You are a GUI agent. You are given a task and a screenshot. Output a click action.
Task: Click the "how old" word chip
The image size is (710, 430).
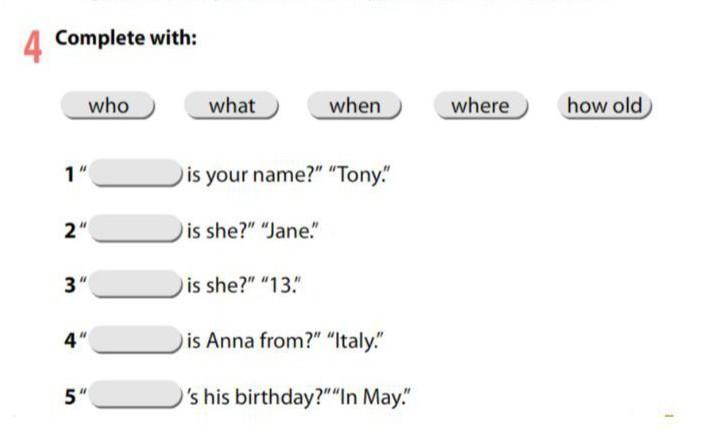click(606, 106)
